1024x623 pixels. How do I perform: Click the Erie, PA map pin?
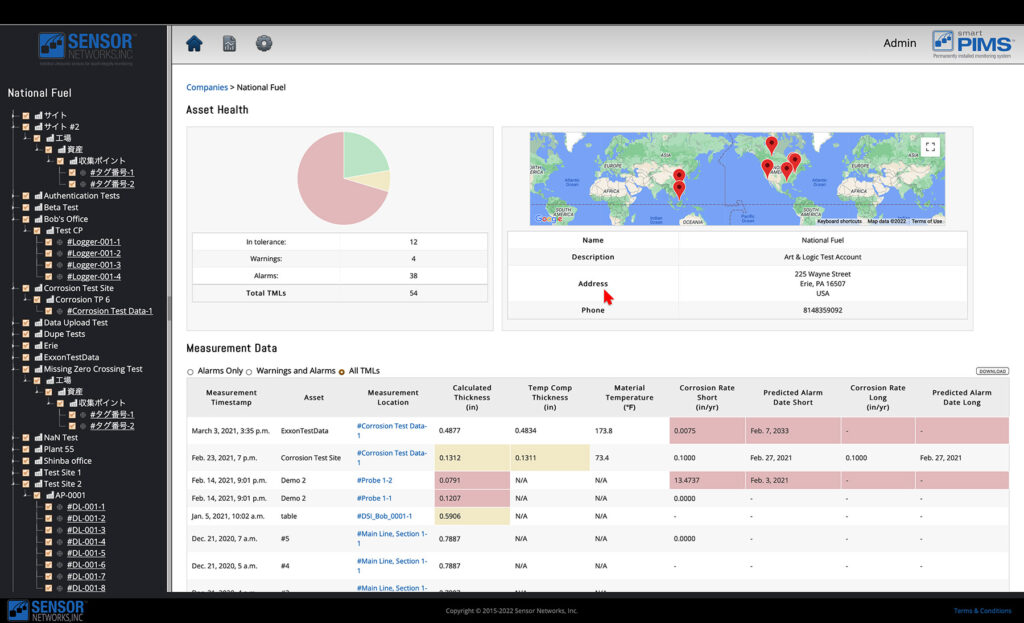pyautogui.click(x=795, y=161)
